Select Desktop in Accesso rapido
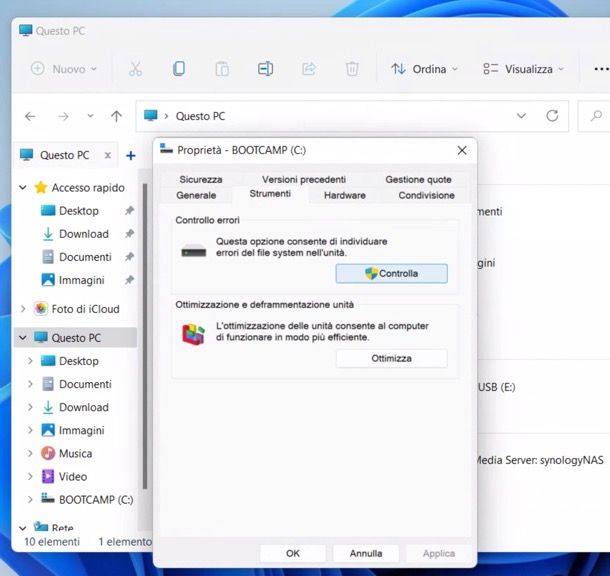This screenshot has width=610, height=576. point(79,211)
